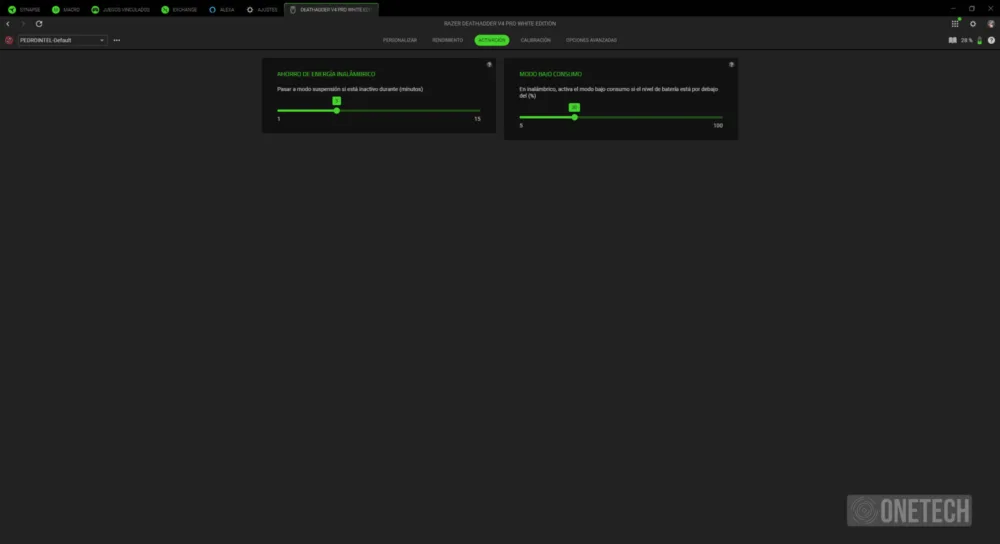Click the Razer DeathAdder V4 Pro White Edition title
The width and height of the screenshot is (1000, 544).
(x=500, y=24)
